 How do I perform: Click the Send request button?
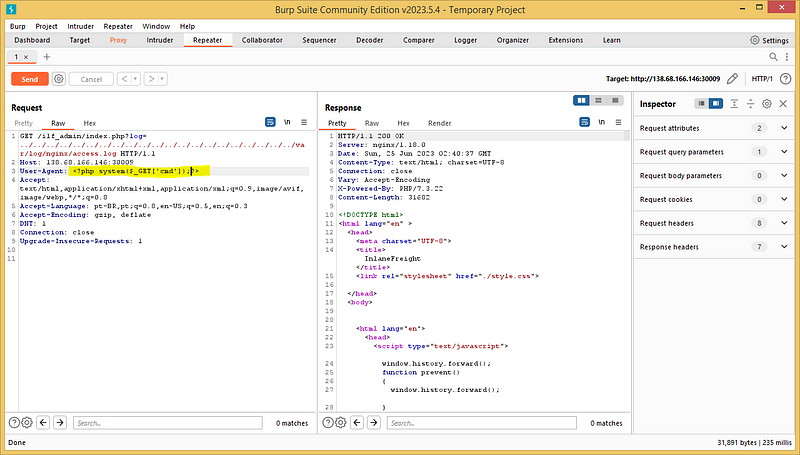pyautogui.click(x=30, y=79)
